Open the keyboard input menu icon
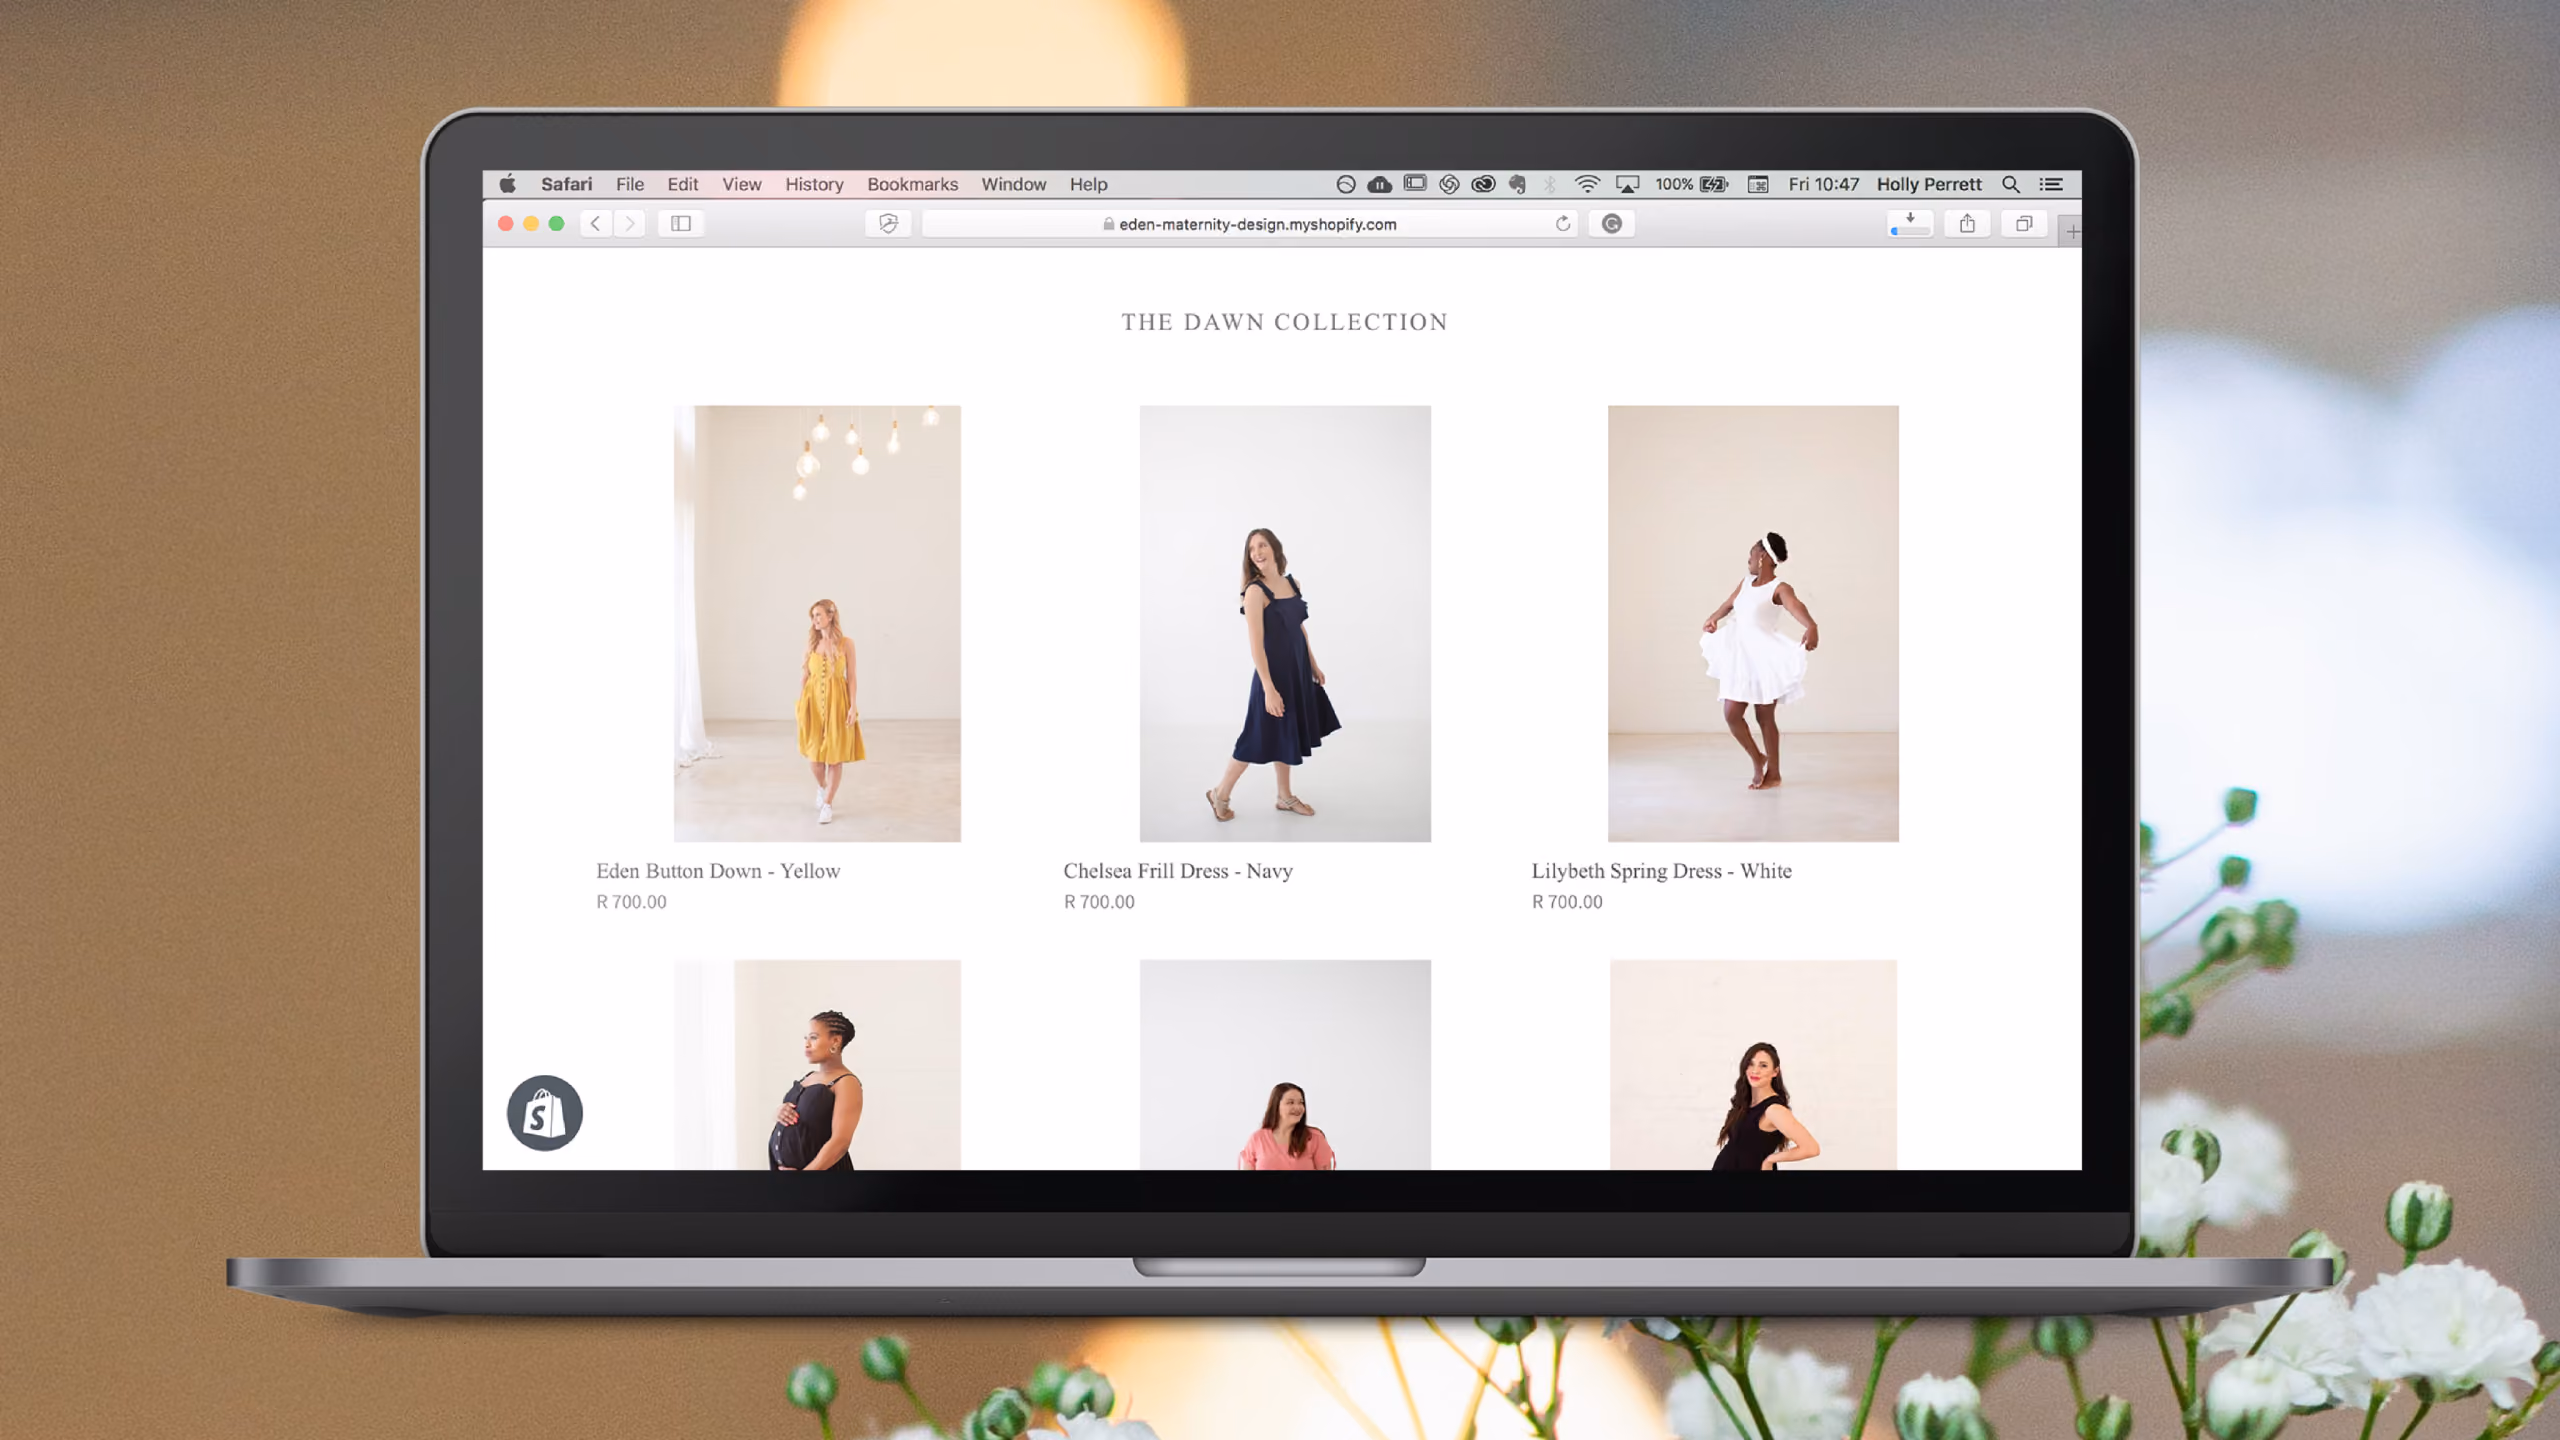The image size is (2560, 1440). tap(1758, 184)
